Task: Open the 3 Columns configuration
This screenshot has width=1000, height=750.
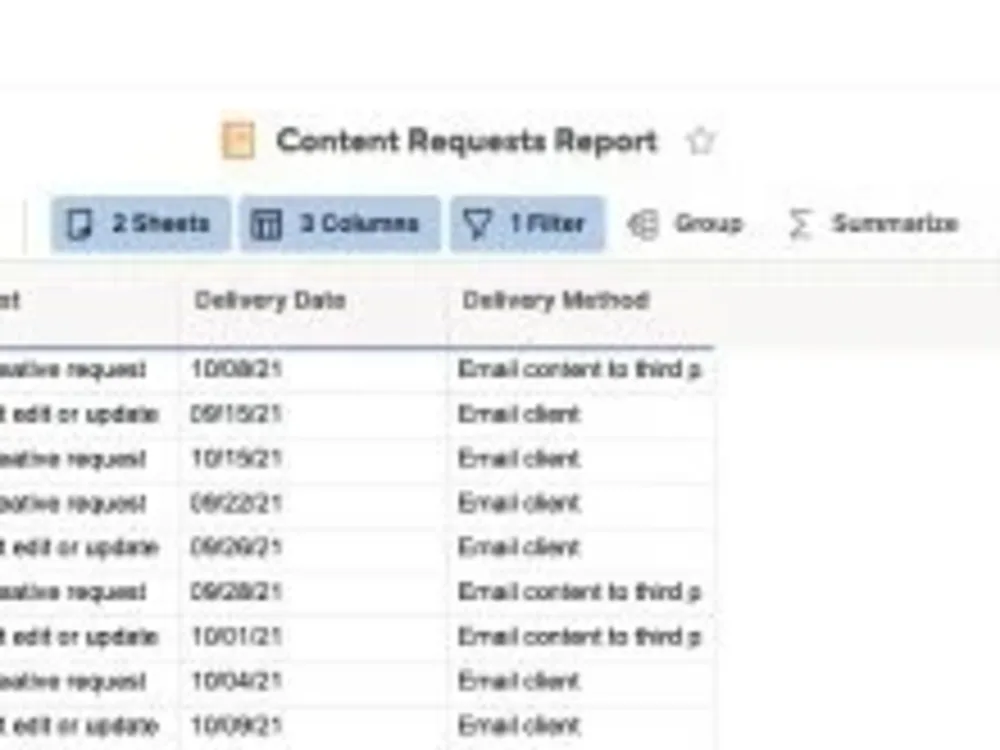Action: [x=340, y=224]
